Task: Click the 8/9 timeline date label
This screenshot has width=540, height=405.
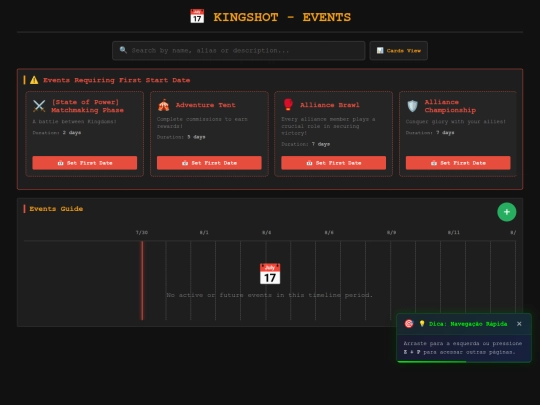Action: (x=392, y=232)
